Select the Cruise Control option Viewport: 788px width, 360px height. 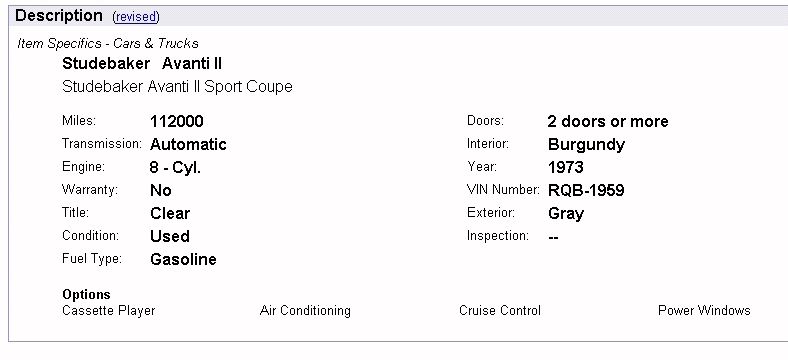[500, 311]
